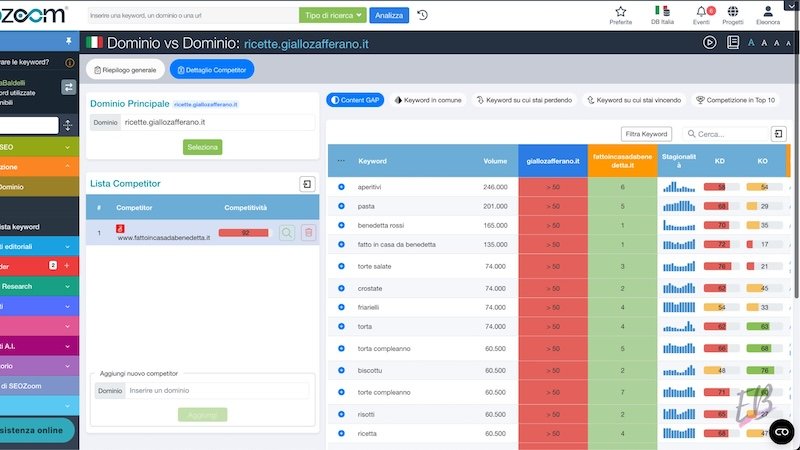
Task: Select Competizione in Top 10 tab
Action: [x=736, y=100]
